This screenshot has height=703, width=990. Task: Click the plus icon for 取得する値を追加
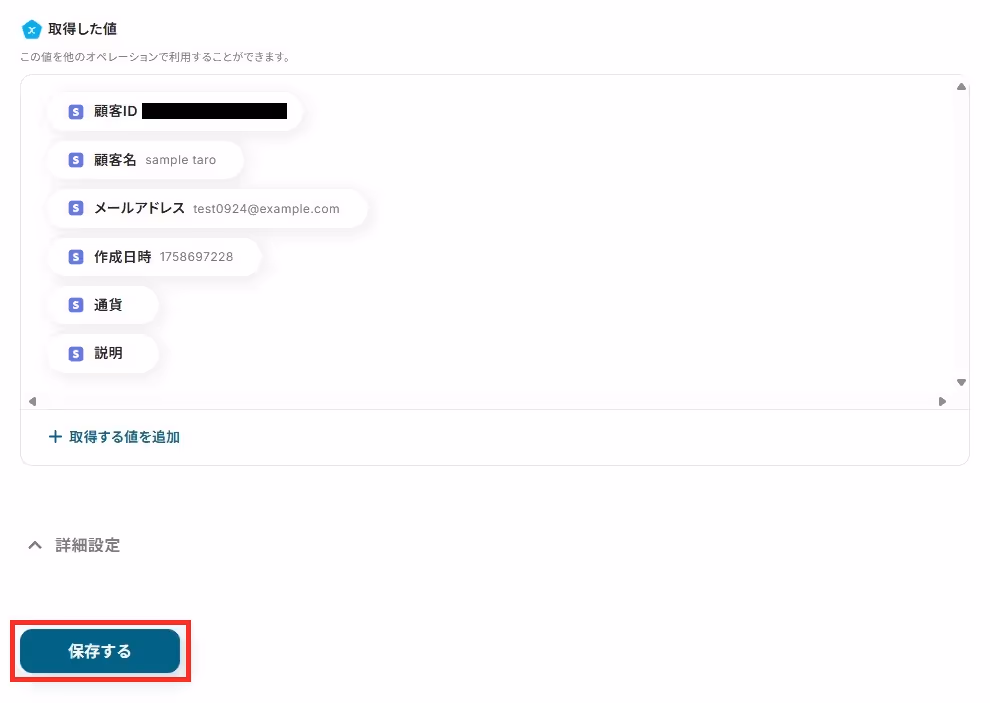56,436
